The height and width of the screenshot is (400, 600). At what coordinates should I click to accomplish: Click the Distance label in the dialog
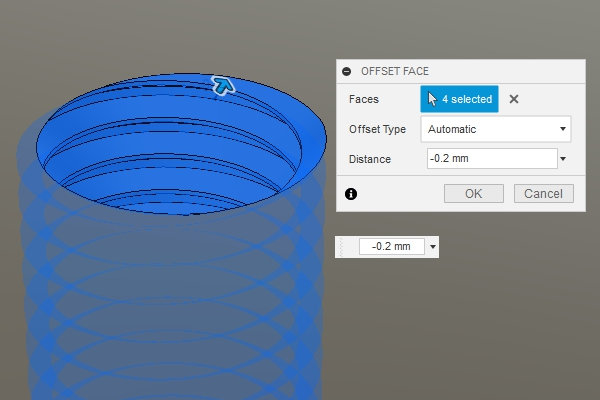point(370,159)
